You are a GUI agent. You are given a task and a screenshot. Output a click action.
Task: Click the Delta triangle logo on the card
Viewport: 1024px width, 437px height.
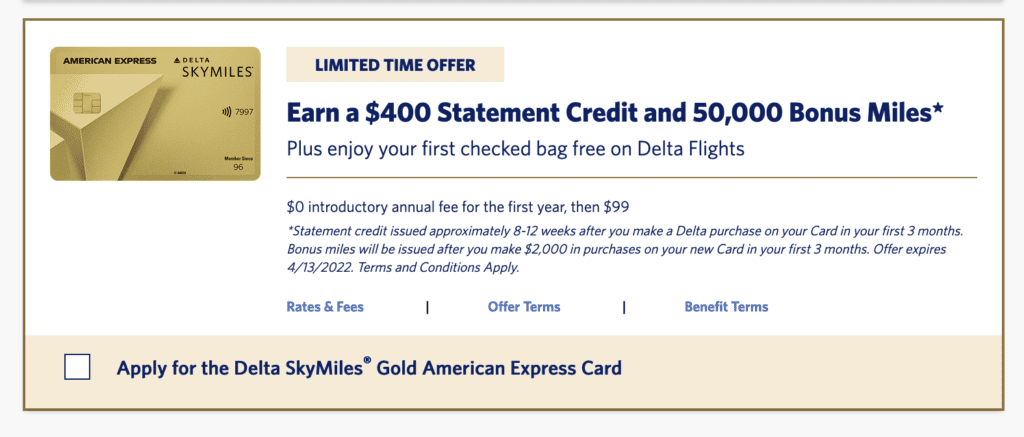click(x=178, y=61)
